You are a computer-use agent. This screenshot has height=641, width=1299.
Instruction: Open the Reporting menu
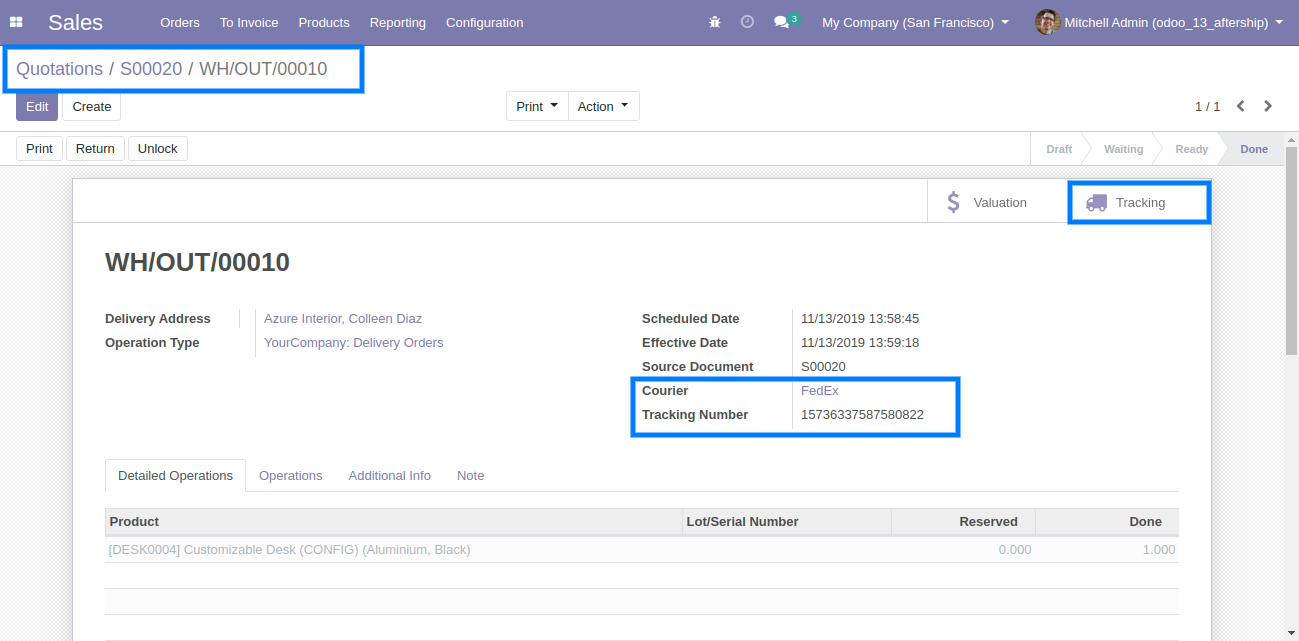click(x=397, y=22)
